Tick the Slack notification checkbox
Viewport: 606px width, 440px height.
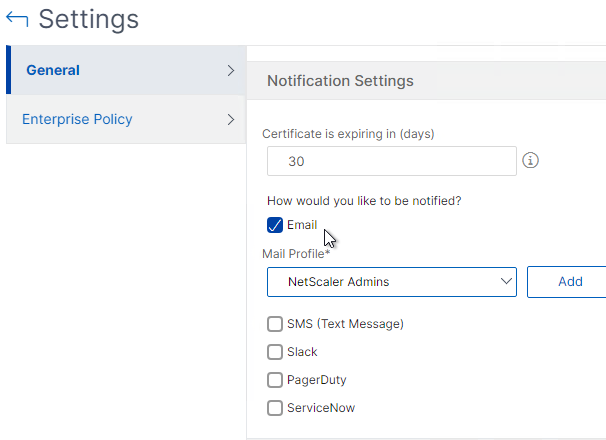tap(275, 352)
